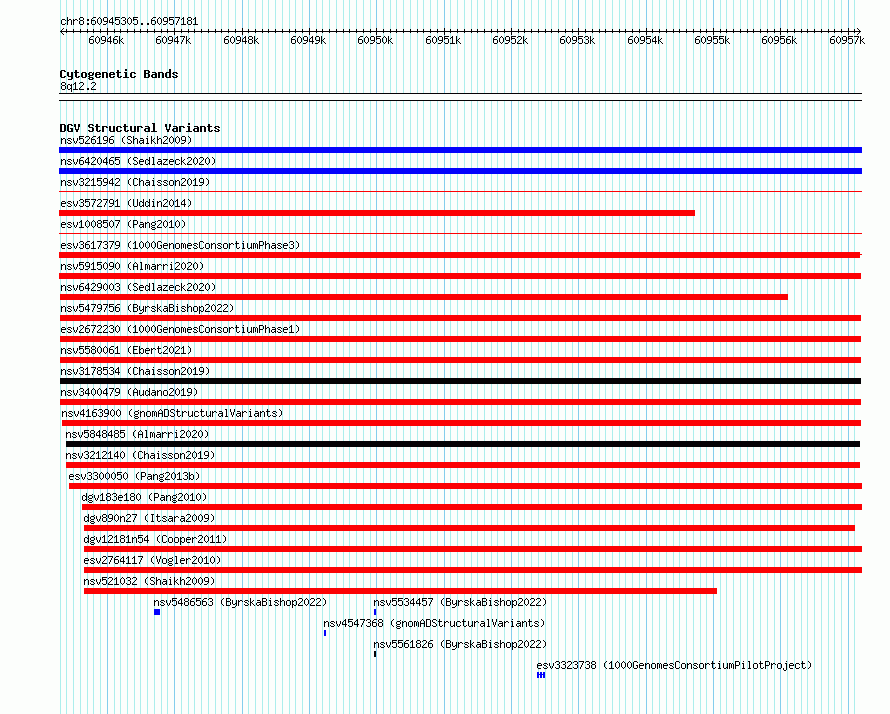Click the red bar under esv3572791 (Uddin2014)
This screenshot has width=890, height=714.
(377, 213)
